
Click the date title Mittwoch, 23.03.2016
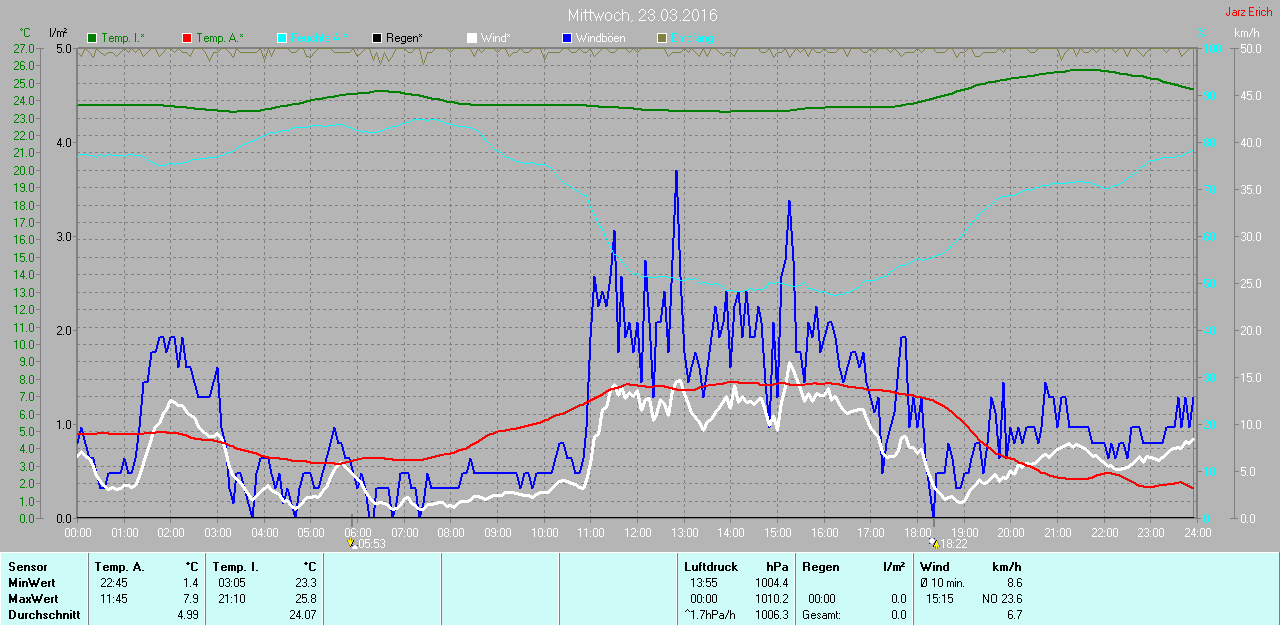[642, 15]
